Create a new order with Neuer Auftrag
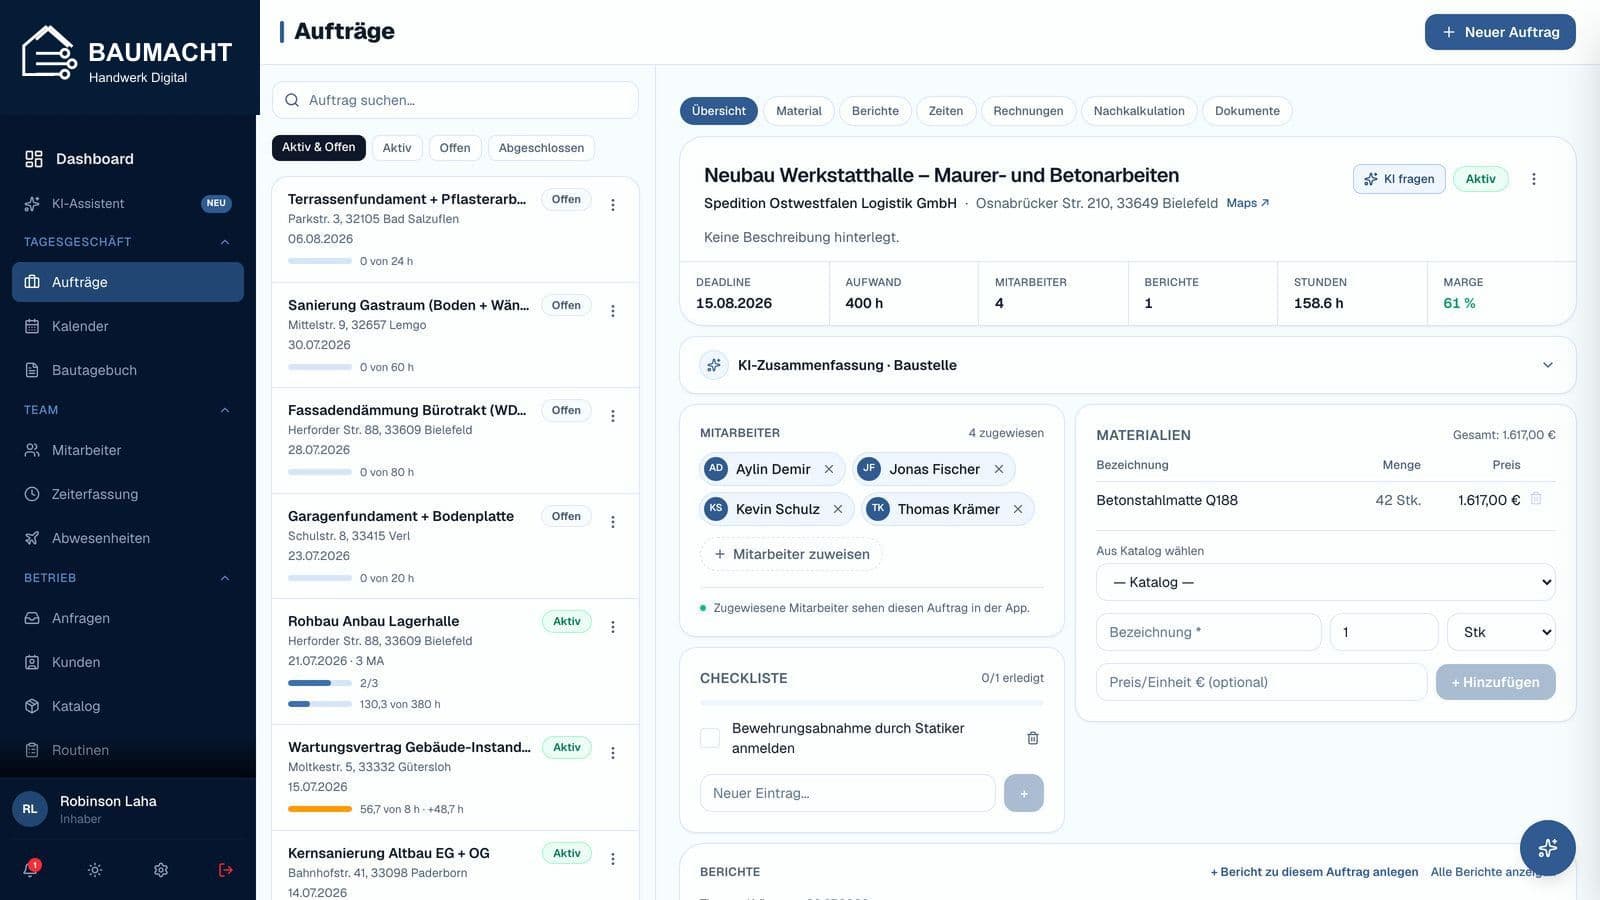 pos(1500,32)
